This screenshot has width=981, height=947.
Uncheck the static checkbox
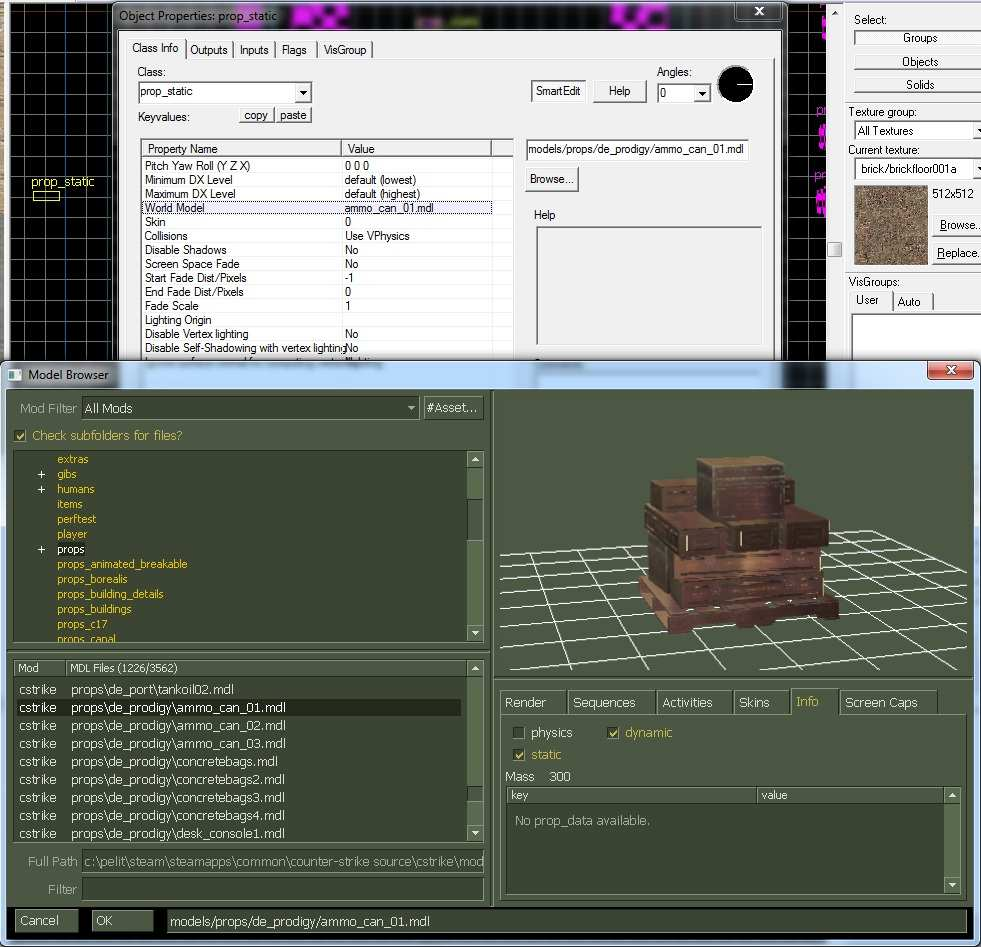(518, 754)
